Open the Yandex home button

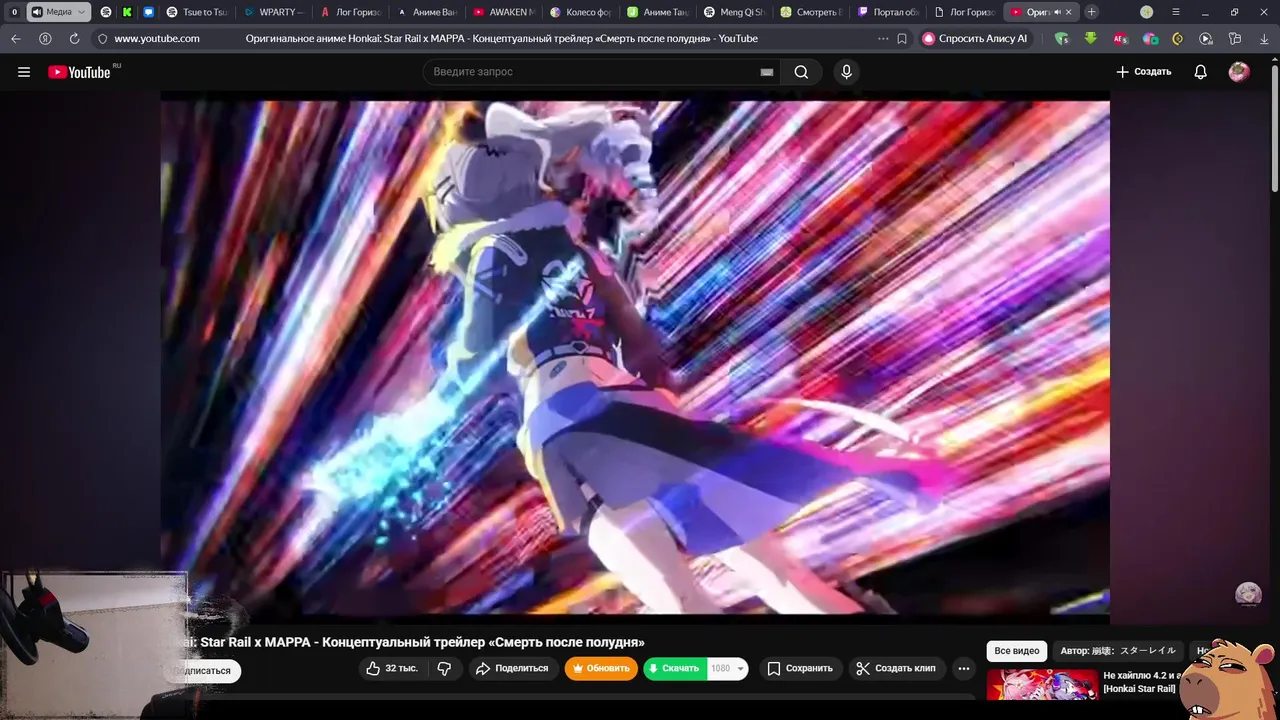pyautogui.click(x=45, y=39)
